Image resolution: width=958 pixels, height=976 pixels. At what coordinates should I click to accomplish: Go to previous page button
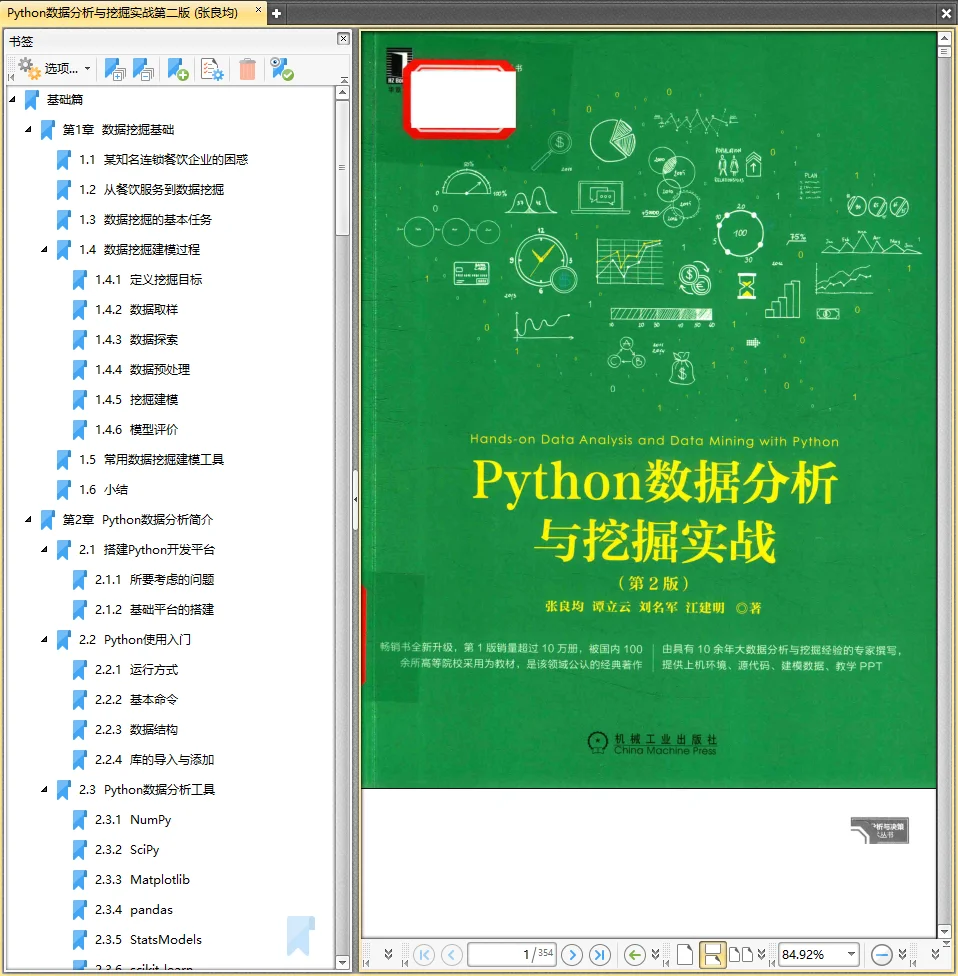point(452,954)
